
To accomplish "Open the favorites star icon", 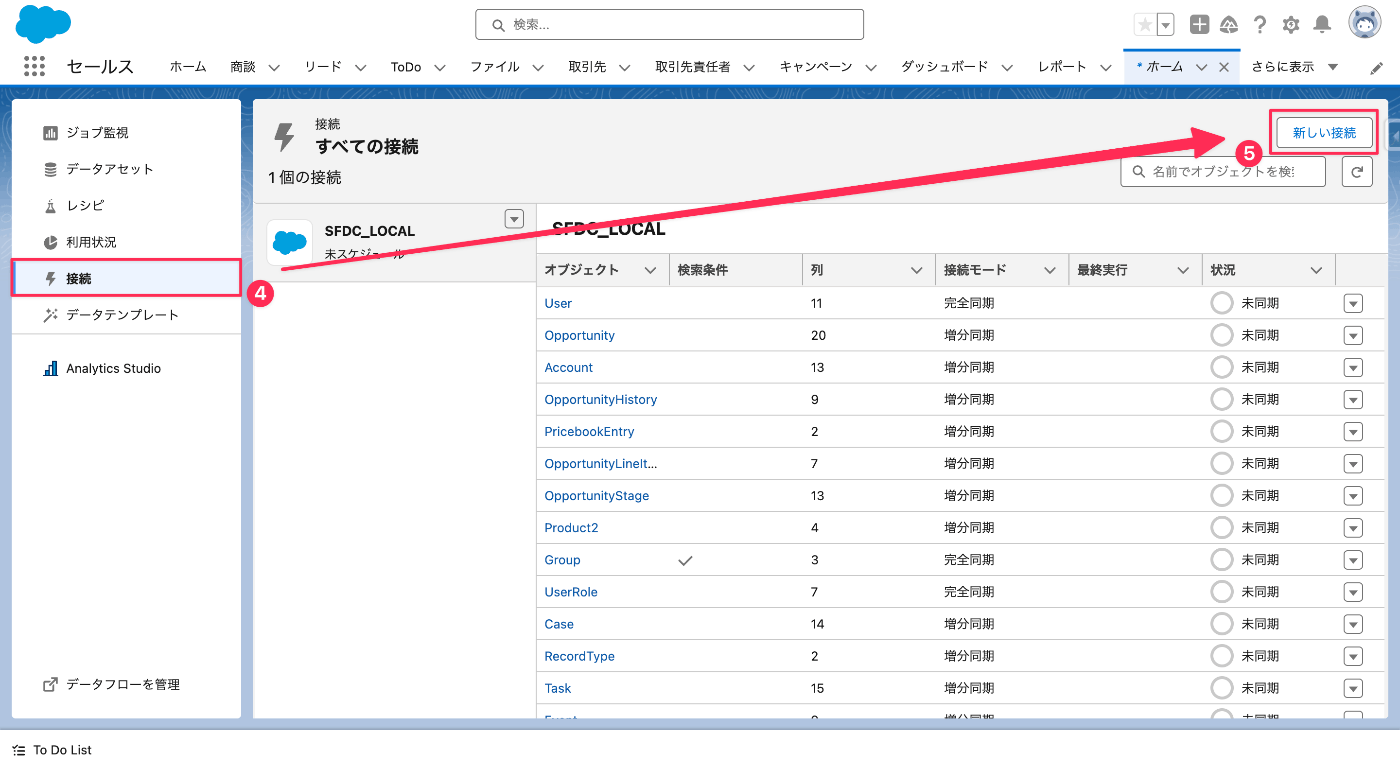I will 1145,25.
